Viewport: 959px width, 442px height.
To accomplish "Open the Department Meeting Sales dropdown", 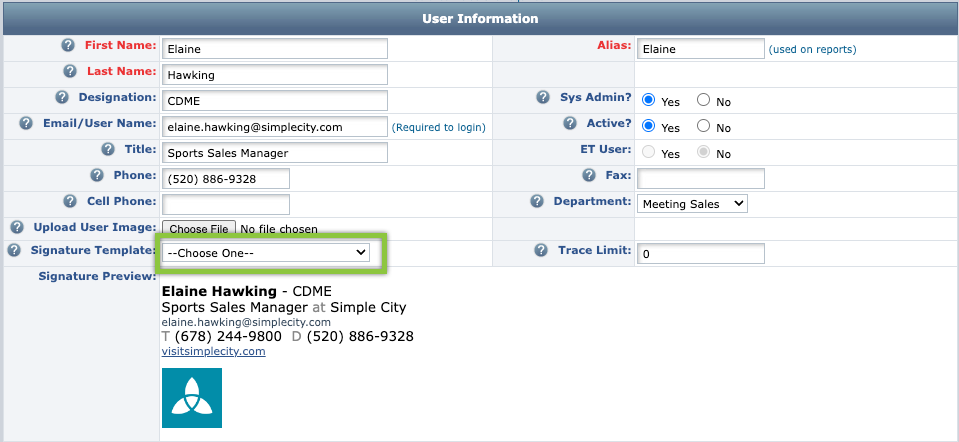I will [692, 204].
